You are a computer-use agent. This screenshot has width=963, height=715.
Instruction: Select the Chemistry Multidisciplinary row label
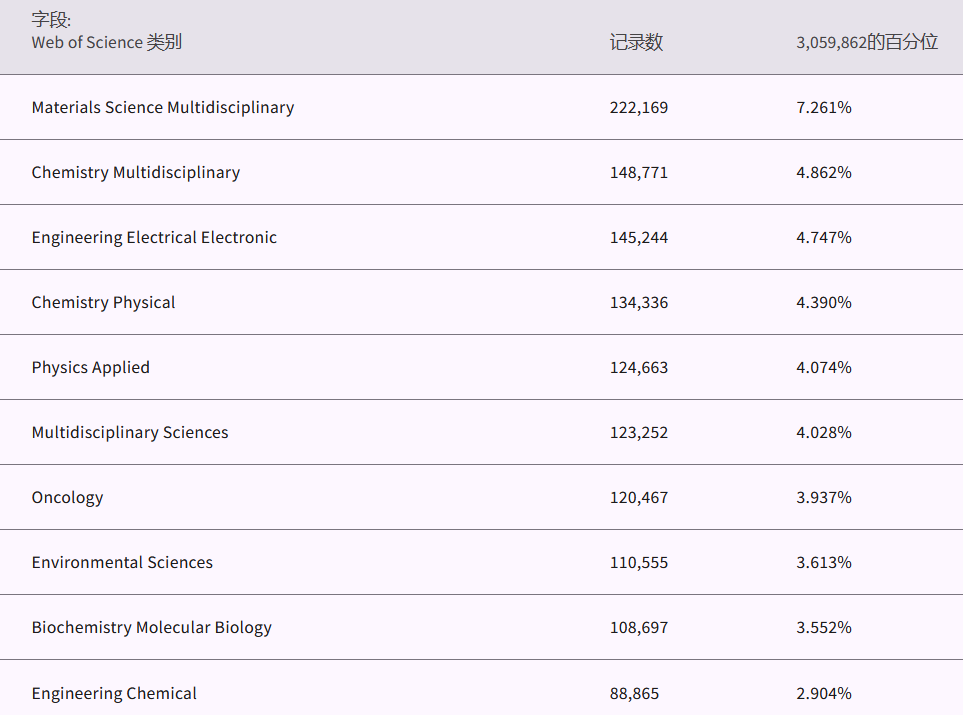[136, 172]
